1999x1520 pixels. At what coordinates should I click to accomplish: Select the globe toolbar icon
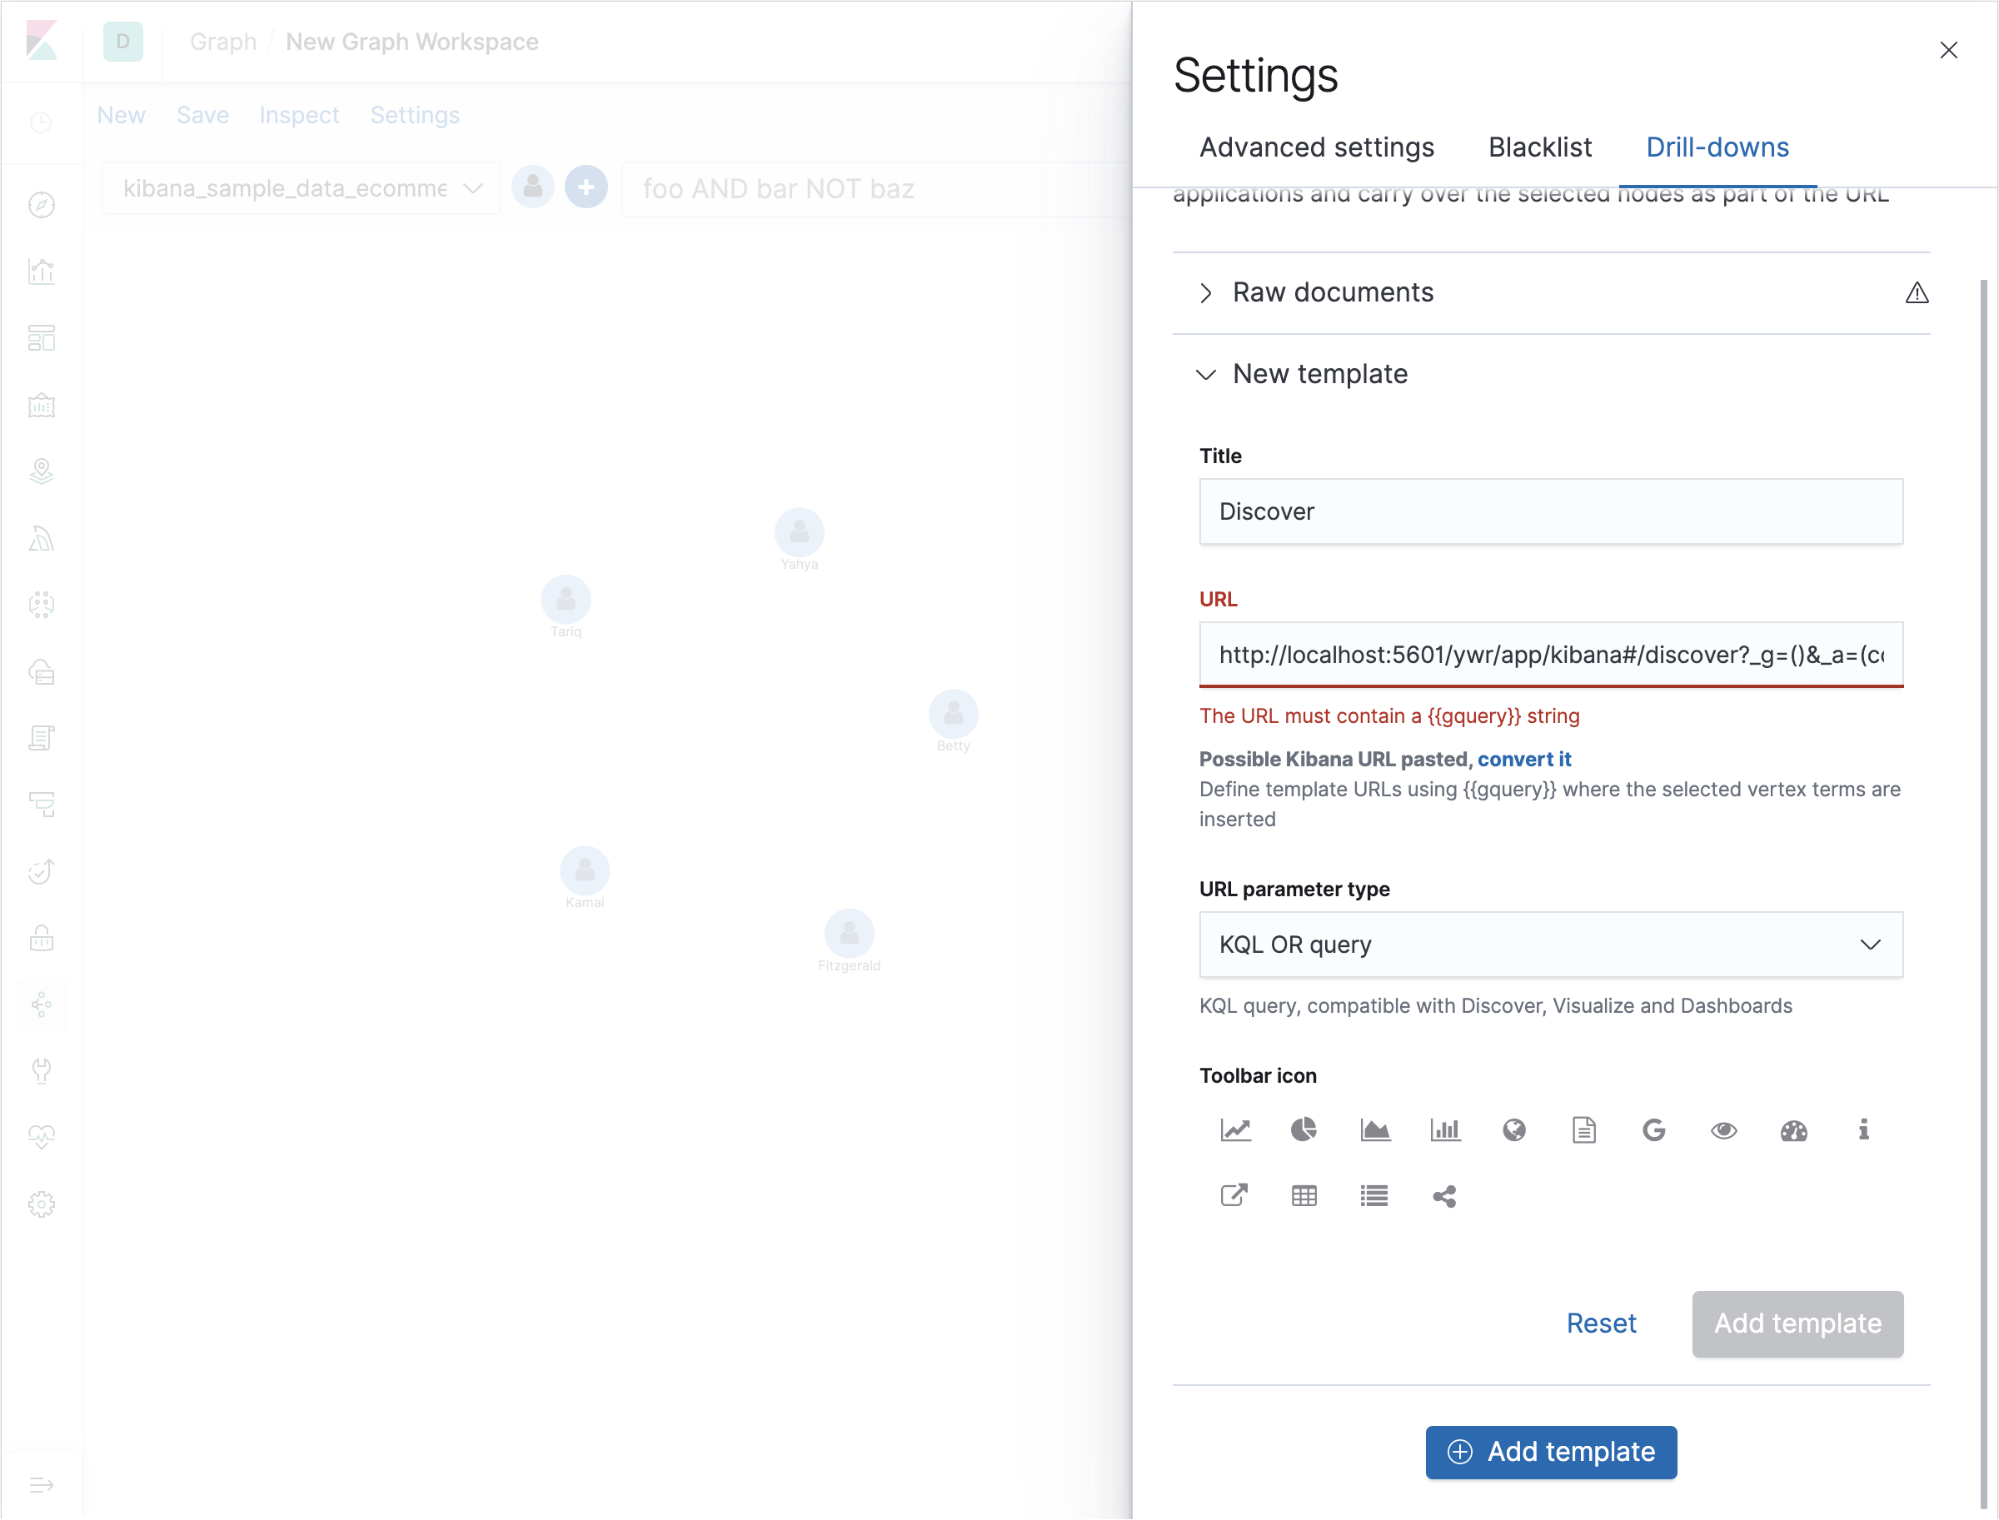[x=1514, y=1130]
